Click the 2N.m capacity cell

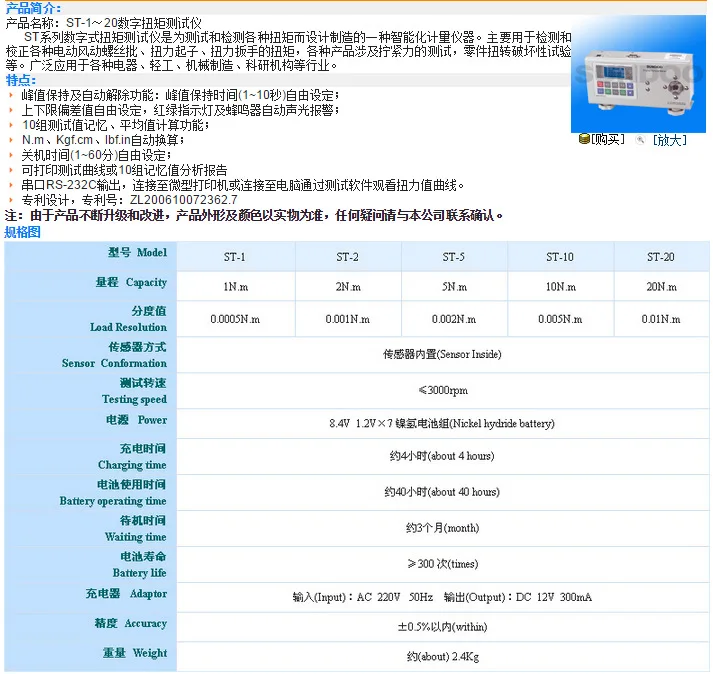click(x=348, y=287)
